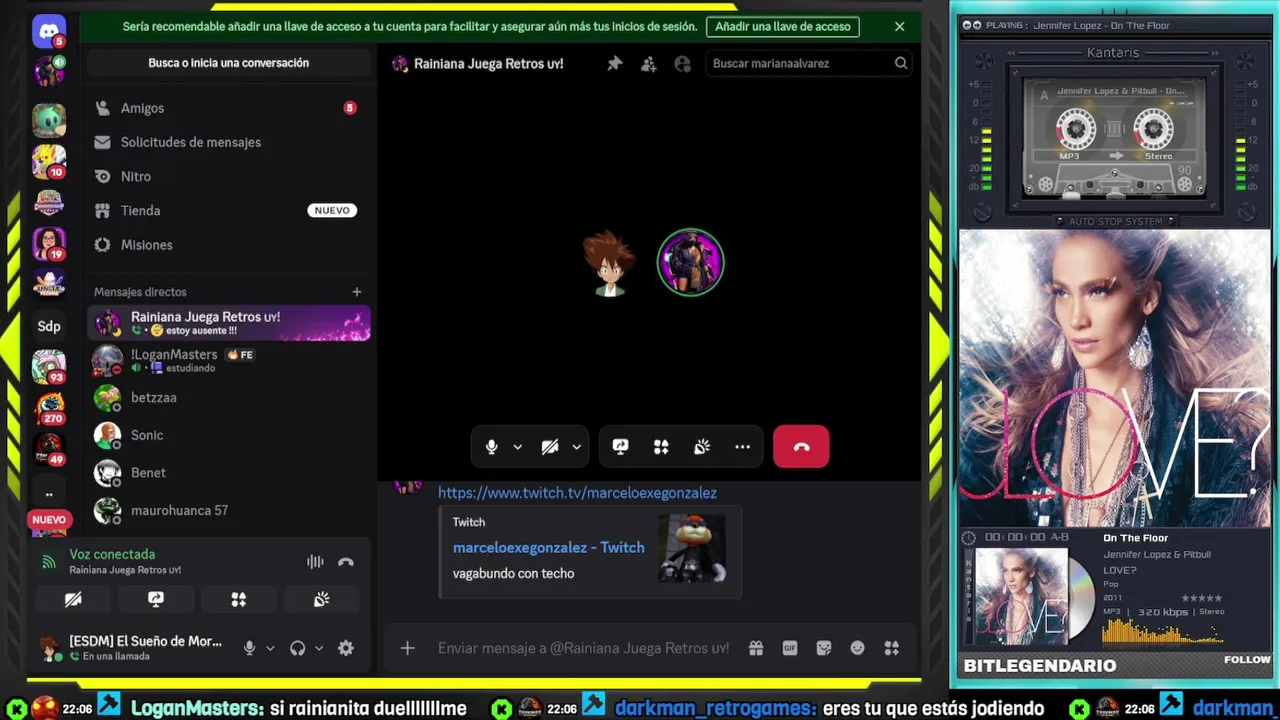
Task: Open Tienda shop
Action: (x=229, y=210)
